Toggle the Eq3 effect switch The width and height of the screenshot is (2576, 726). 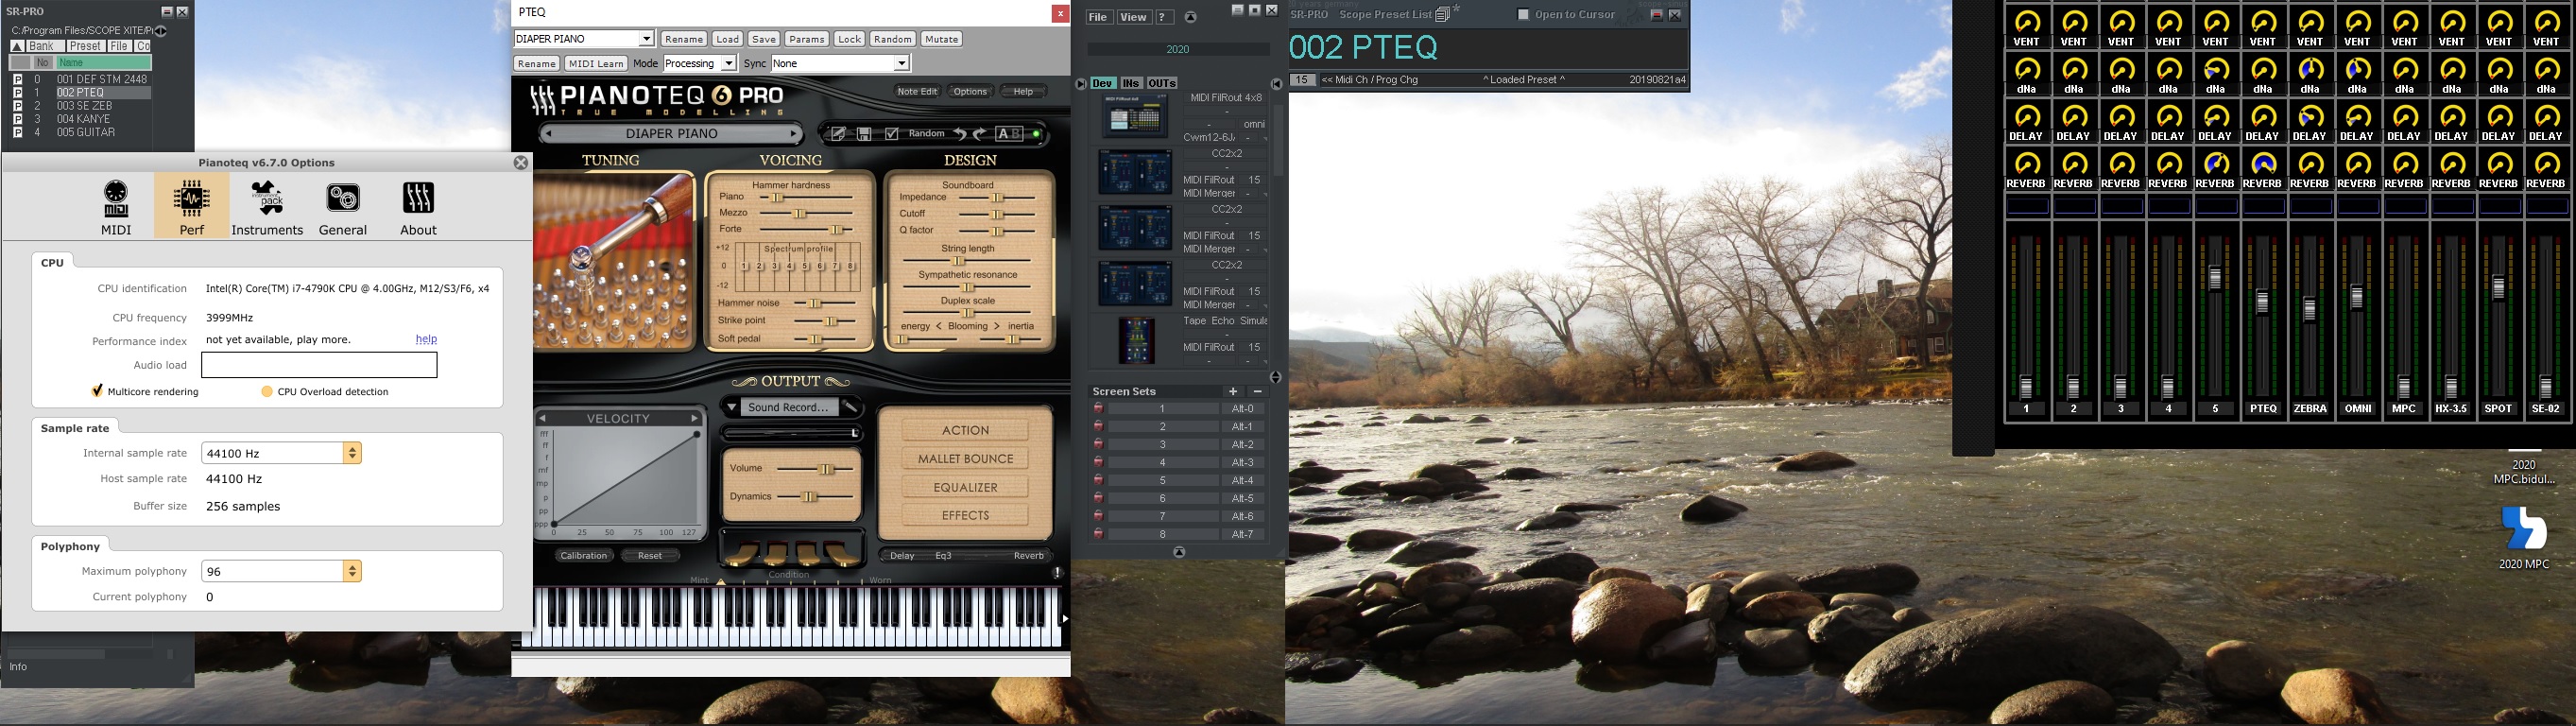pyautogui.click(x=944, y=555)
